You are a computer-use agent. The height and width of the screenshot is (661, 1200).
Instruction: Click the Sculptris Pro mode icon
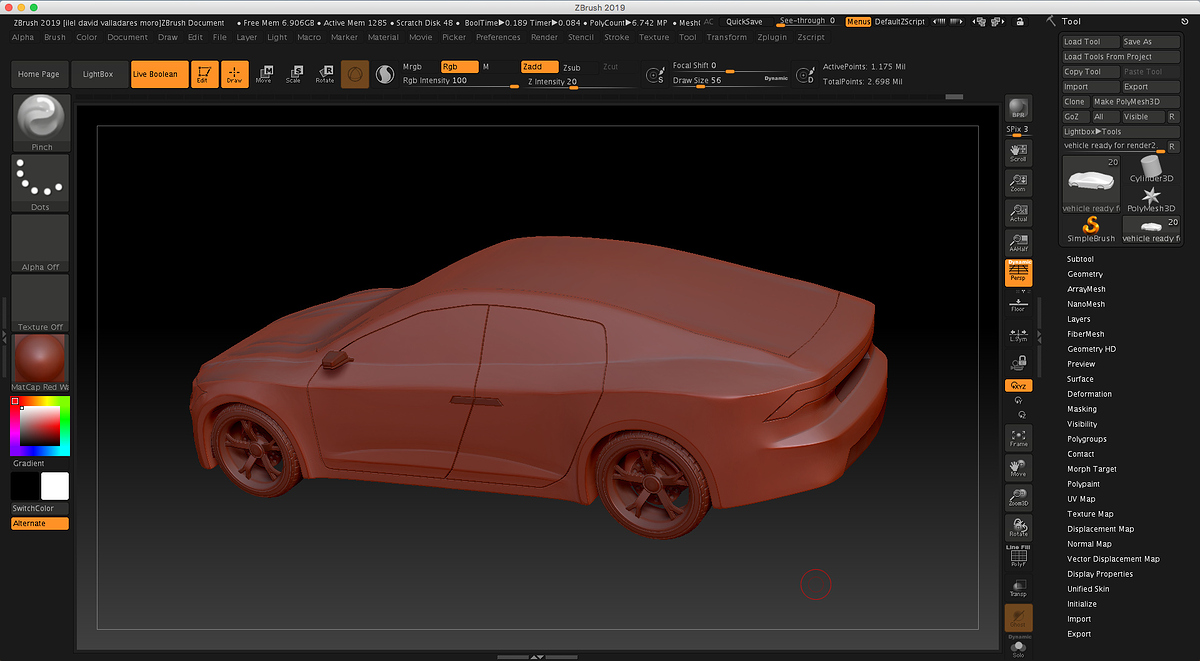(384, 74)
